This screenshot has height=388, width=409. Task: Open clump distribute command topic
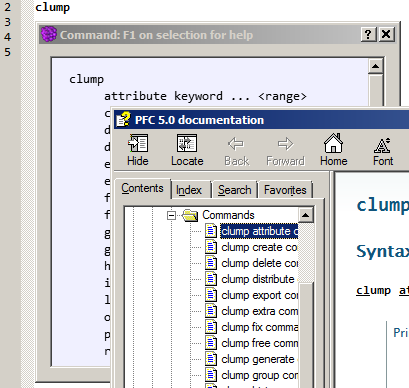tap(259, 279)
